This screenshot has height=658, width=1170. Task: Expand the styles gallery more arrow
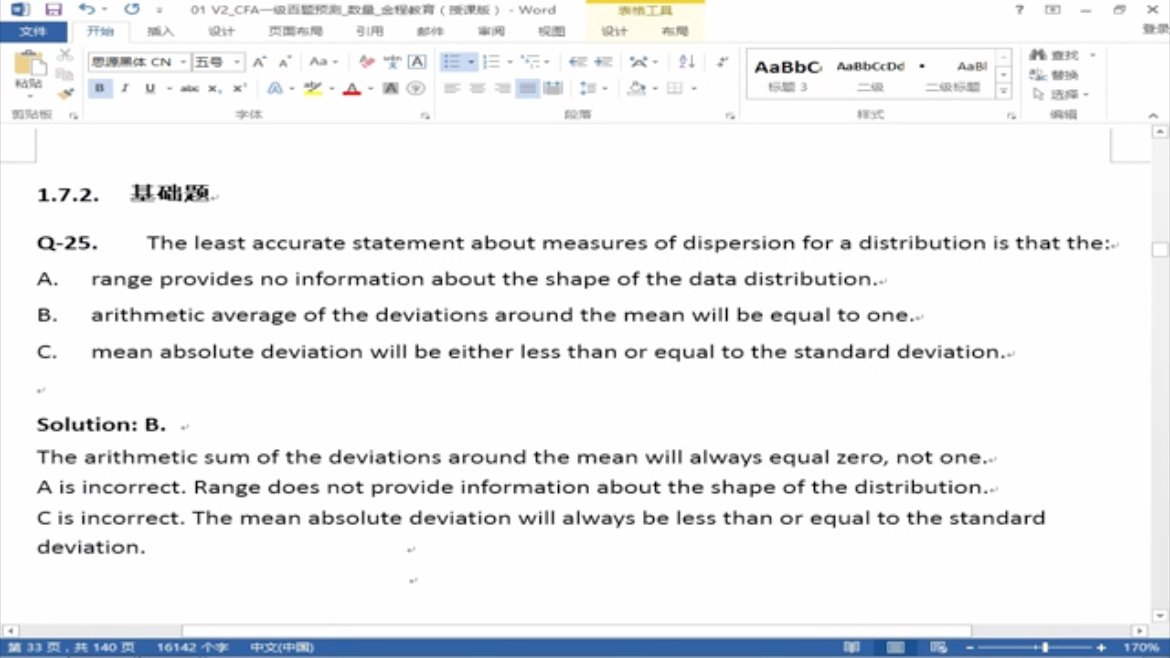pos(1004,92)
